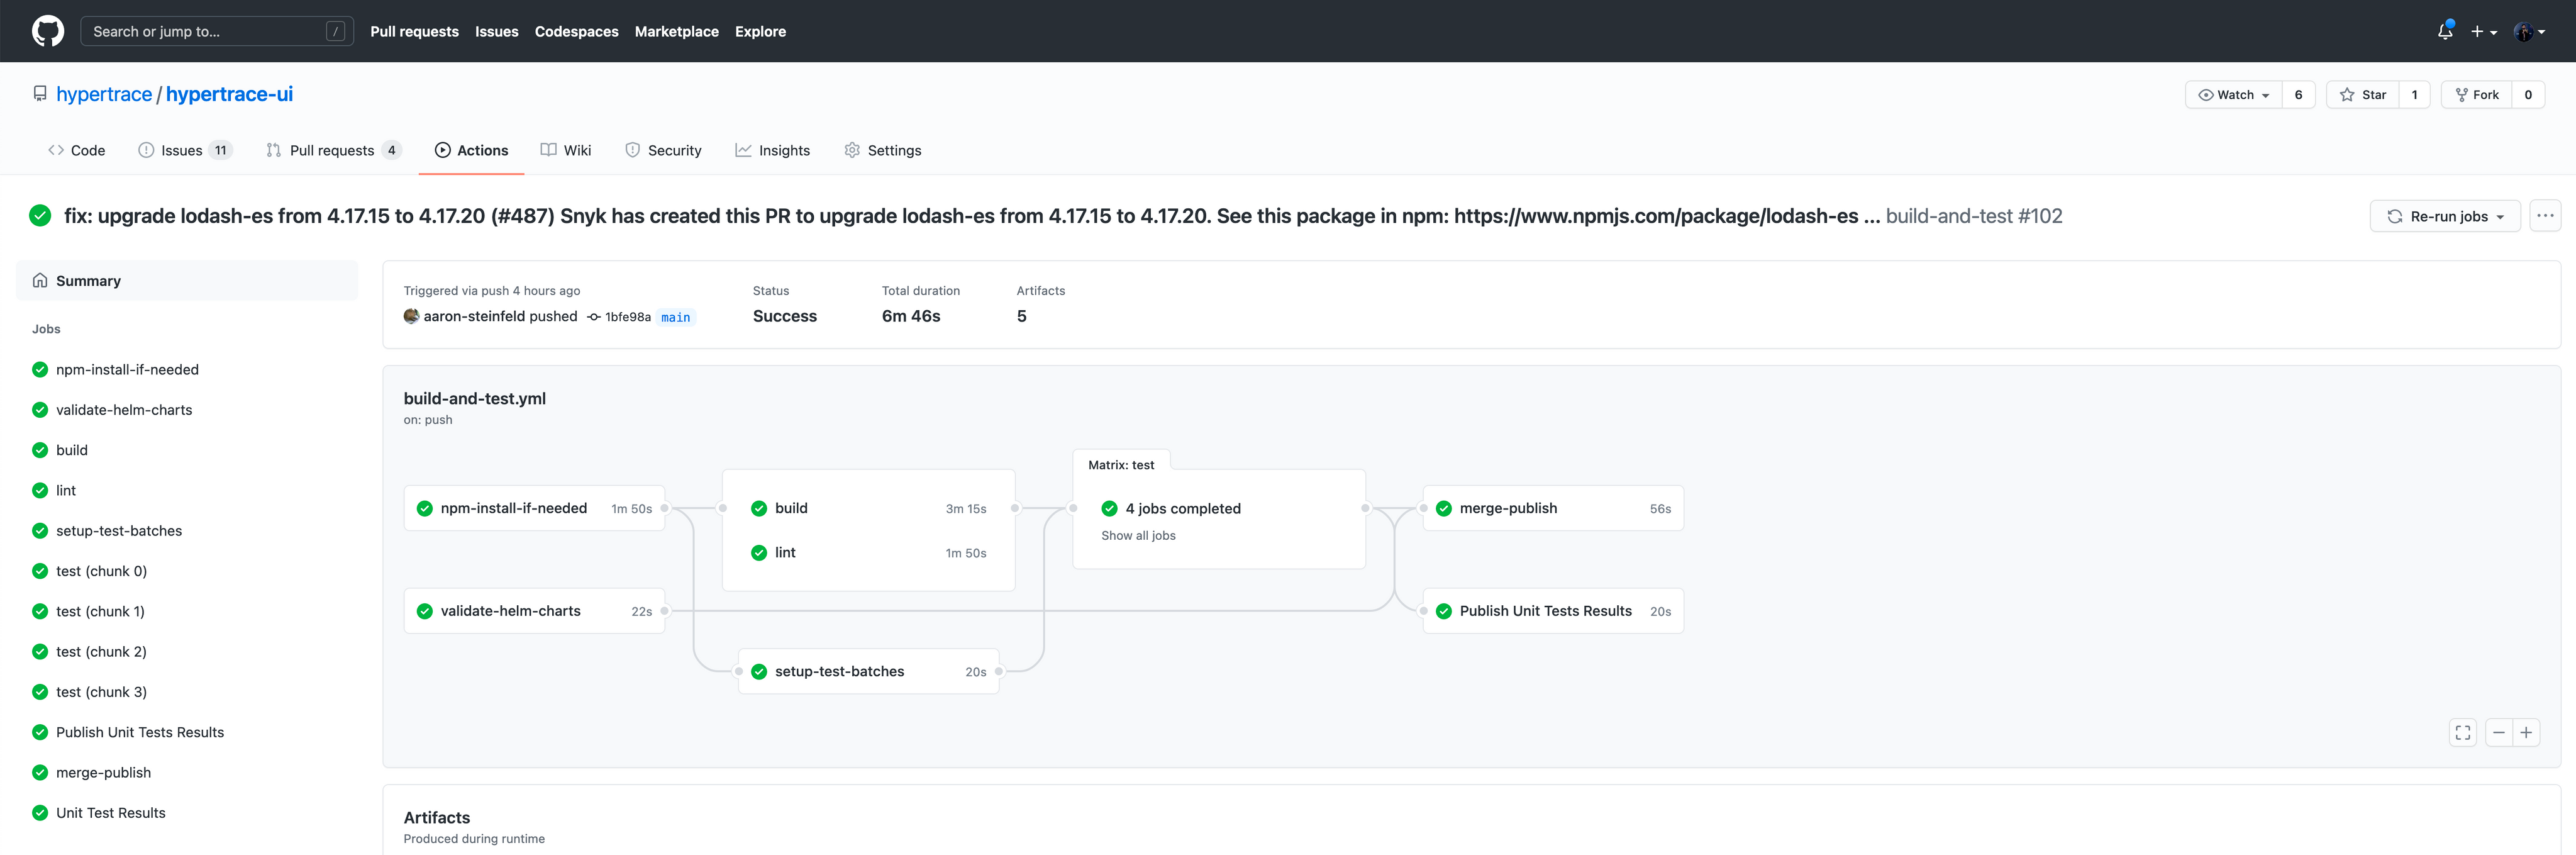This screenshot has width=2576, height=855.
Task: Click the 4 jobs completed matrix text
Action: pyautogui.click(x=1183, y=509)
